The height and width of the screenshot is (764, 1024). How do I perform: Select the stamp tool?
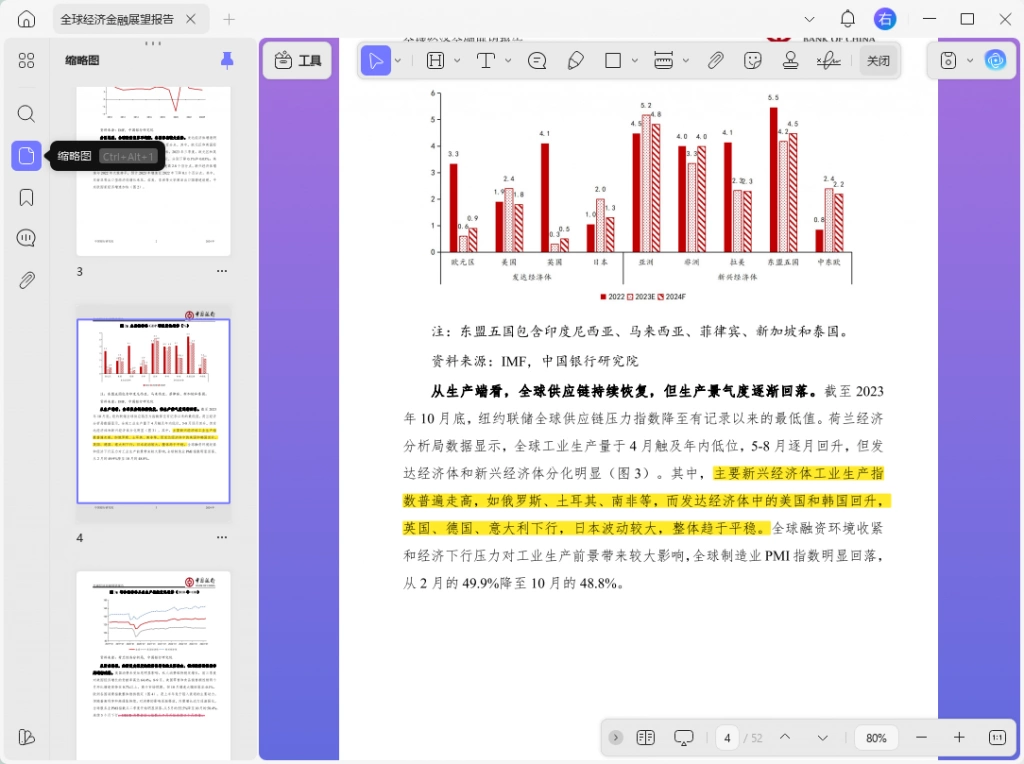coord(790,61)
